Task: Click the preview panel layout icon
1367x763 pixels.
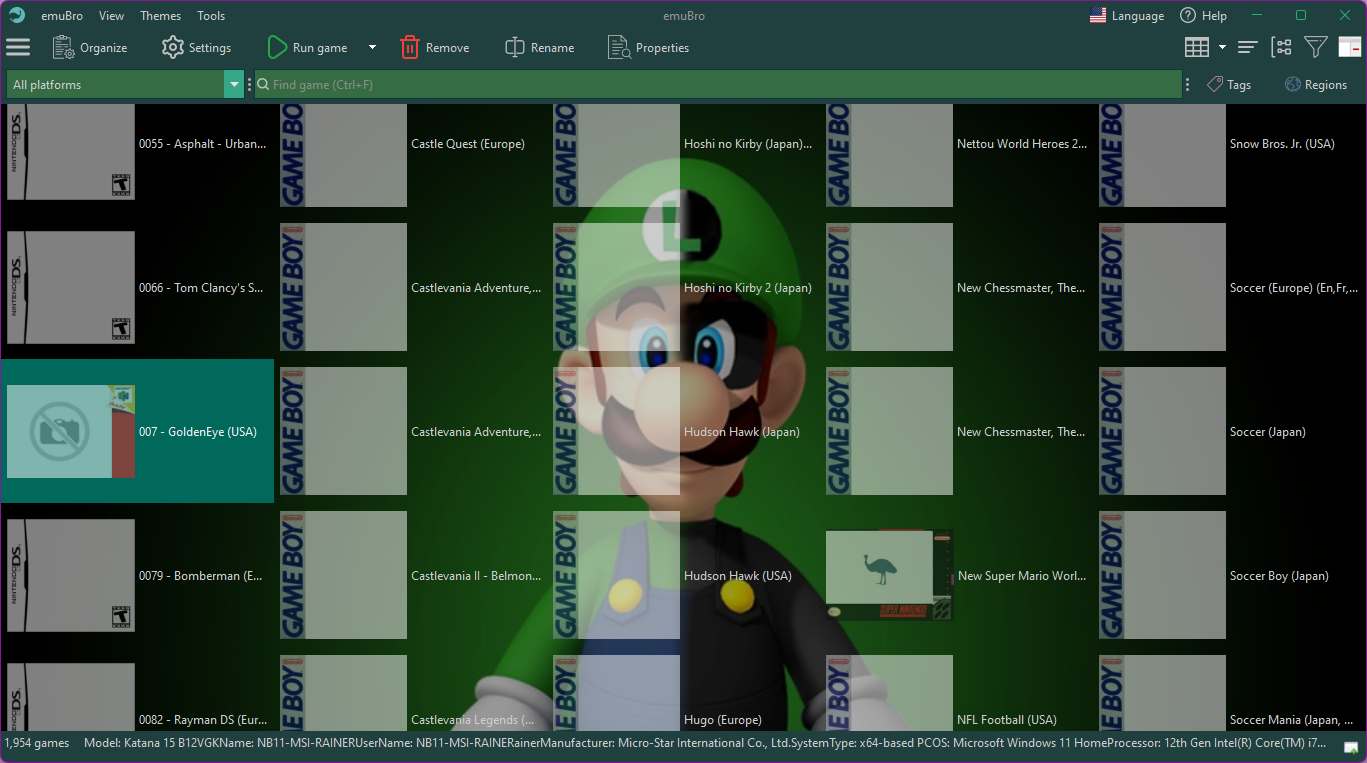Action: tap(1351, 46)
